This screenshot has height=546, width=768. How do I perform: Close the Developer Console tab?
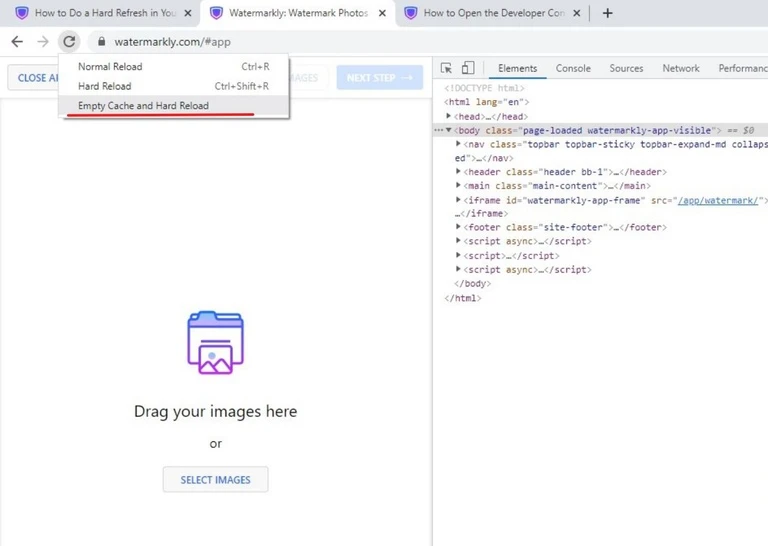pyautogui.click(x=577, y=13)
